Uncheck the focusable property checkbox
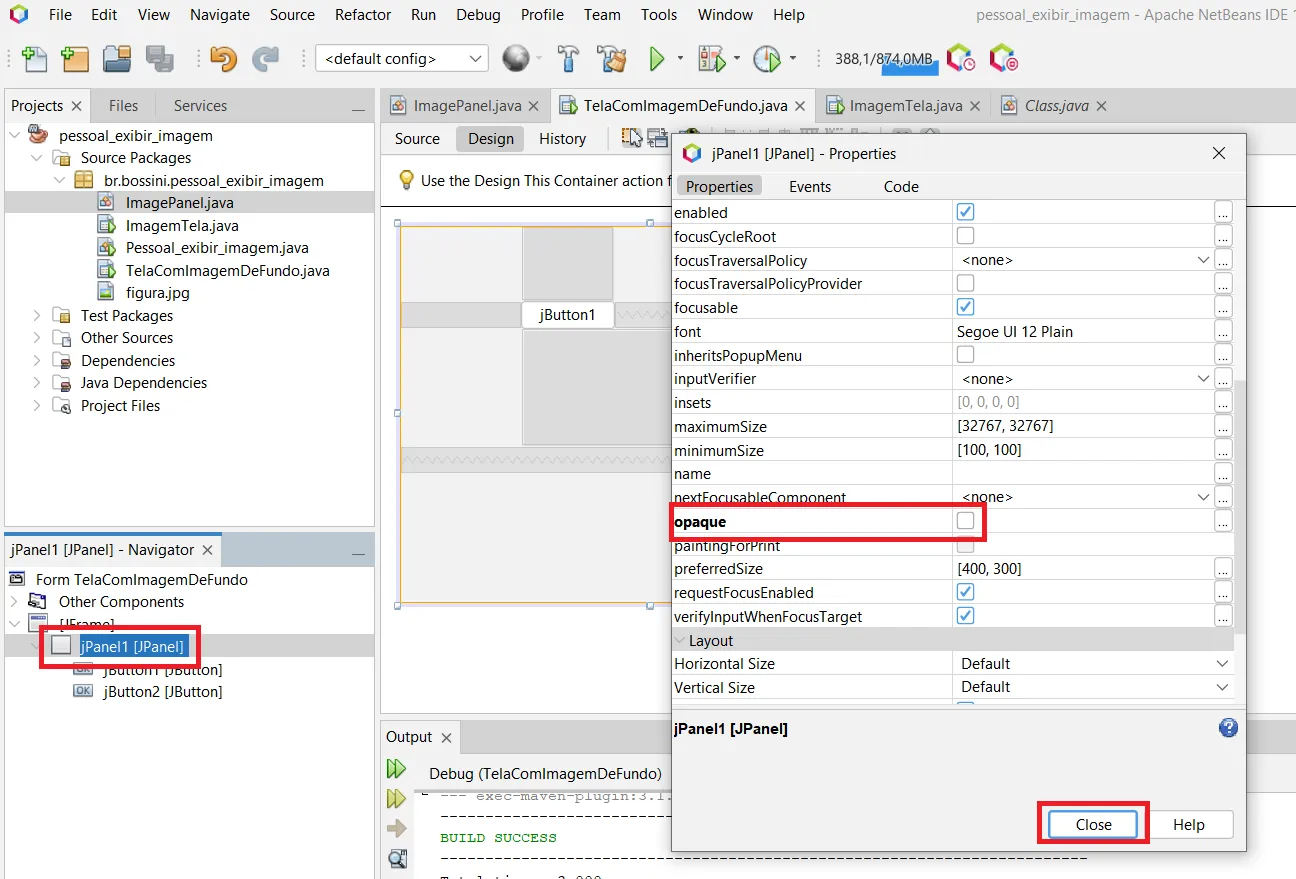 pos(965,307)
